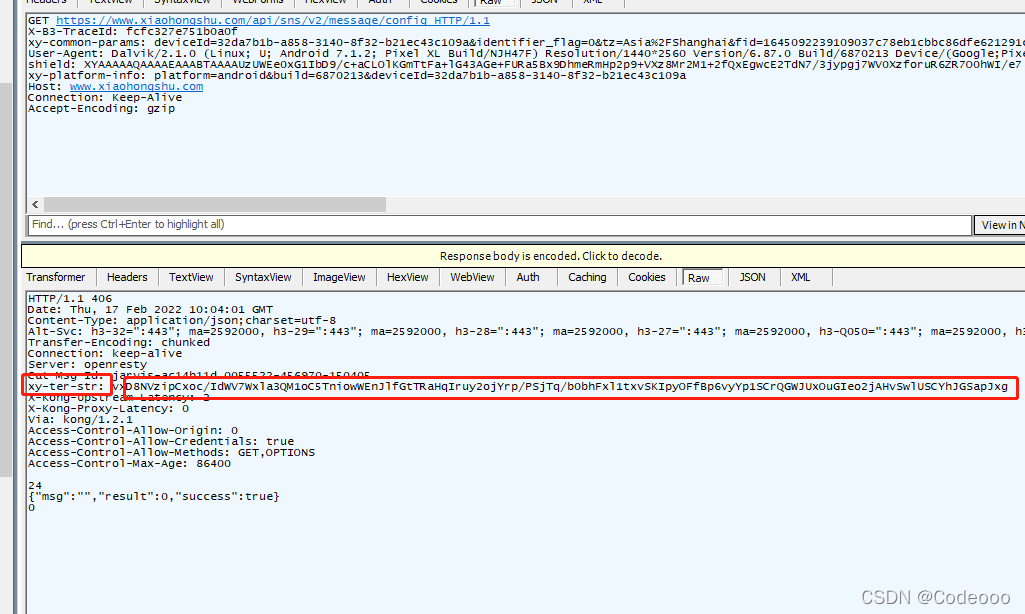The height and width of the screenshot is (614, 1025).
Task: View the response in HexView
Action: coord(407,277)
